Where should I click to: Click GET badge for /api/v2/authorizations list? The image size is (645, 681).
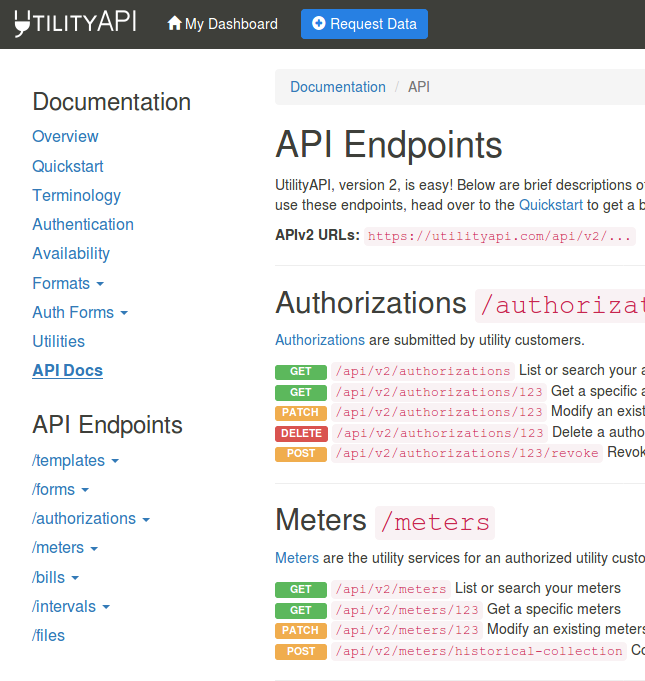[301, 372]
